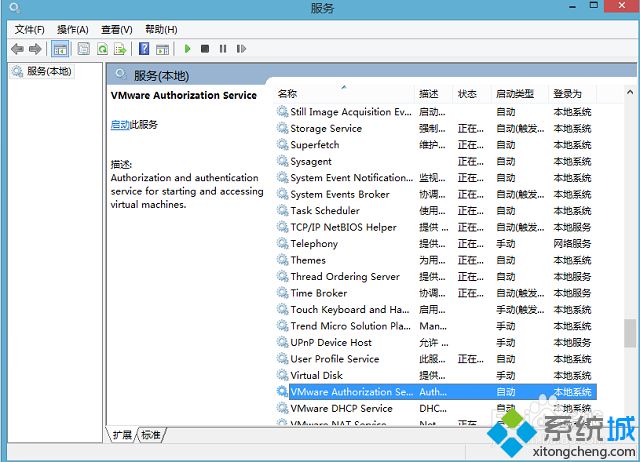Click the Forward arrow toolbar icon
Screen dimensions: 640x462
35,49
